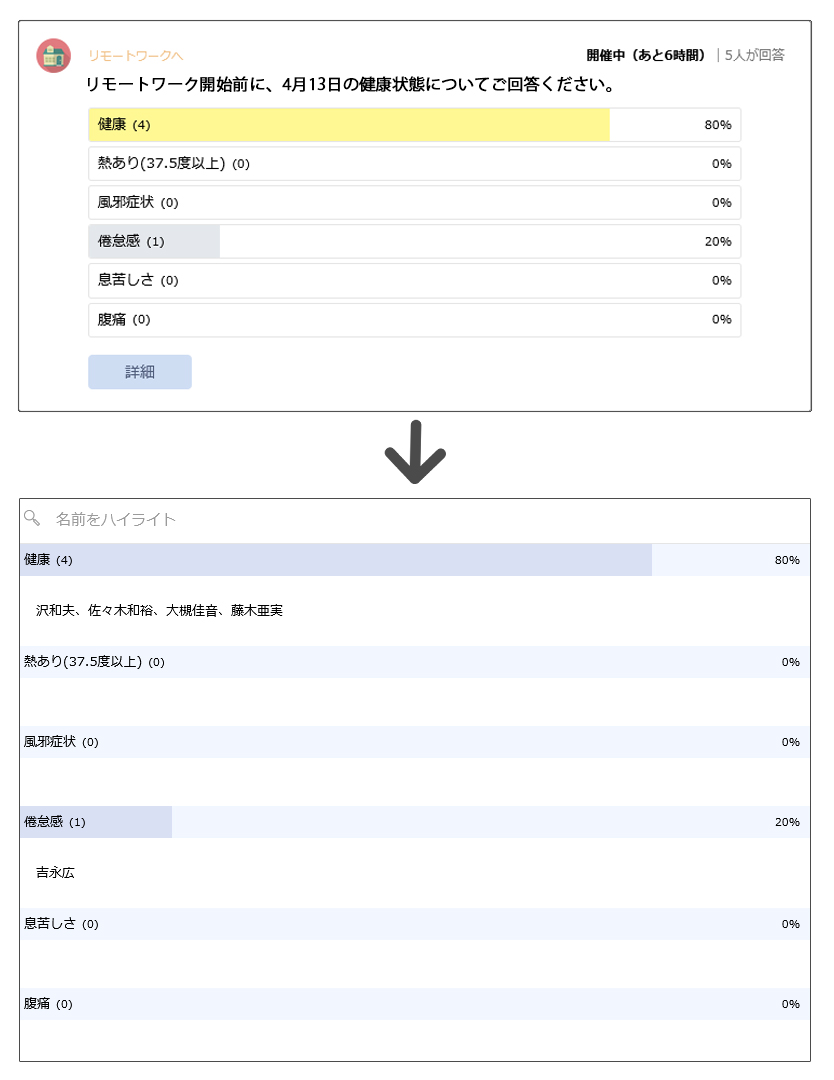Click the respondent name 吉永広

[55, 873]
